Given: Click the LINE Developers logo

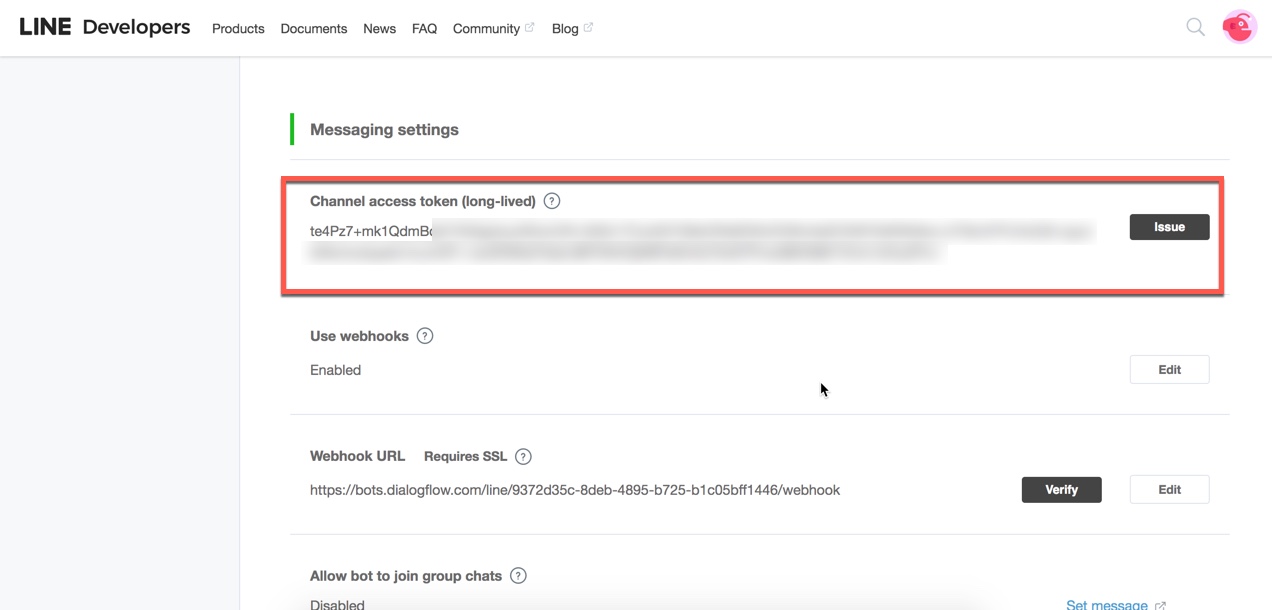Looking at the screenshot, I should (x=105, y=28).
